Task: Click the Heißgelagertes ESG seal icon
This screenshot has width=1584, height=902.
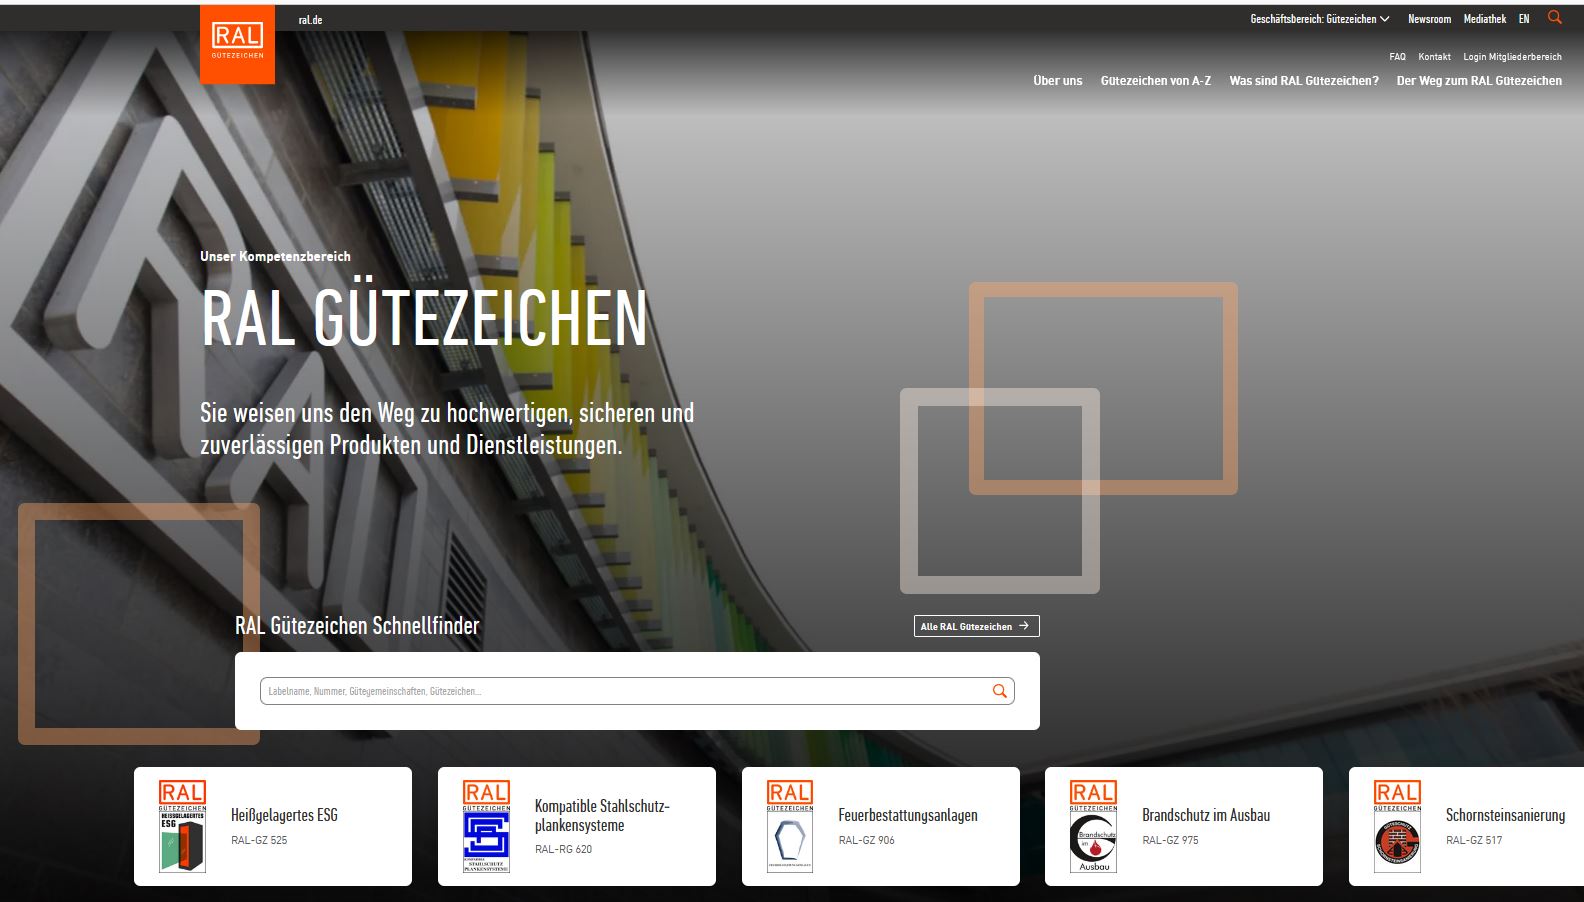Action: [182, 826]
